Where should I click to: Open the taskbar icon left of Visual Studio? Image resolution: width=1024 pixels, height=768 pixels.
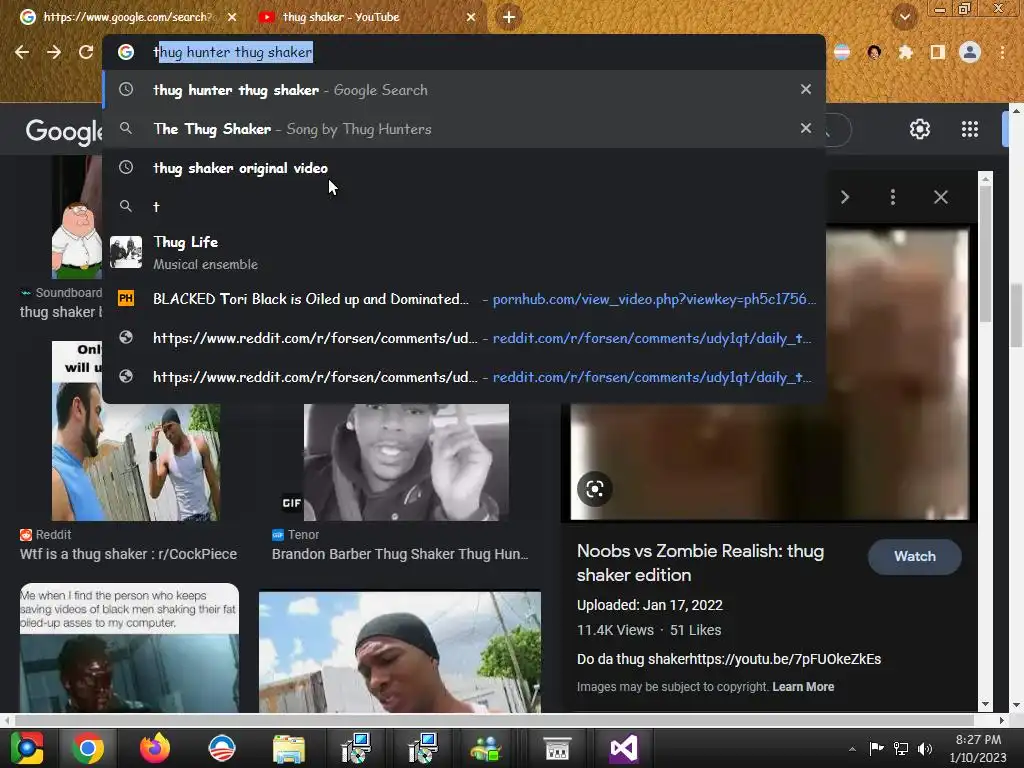pos(557,748)
